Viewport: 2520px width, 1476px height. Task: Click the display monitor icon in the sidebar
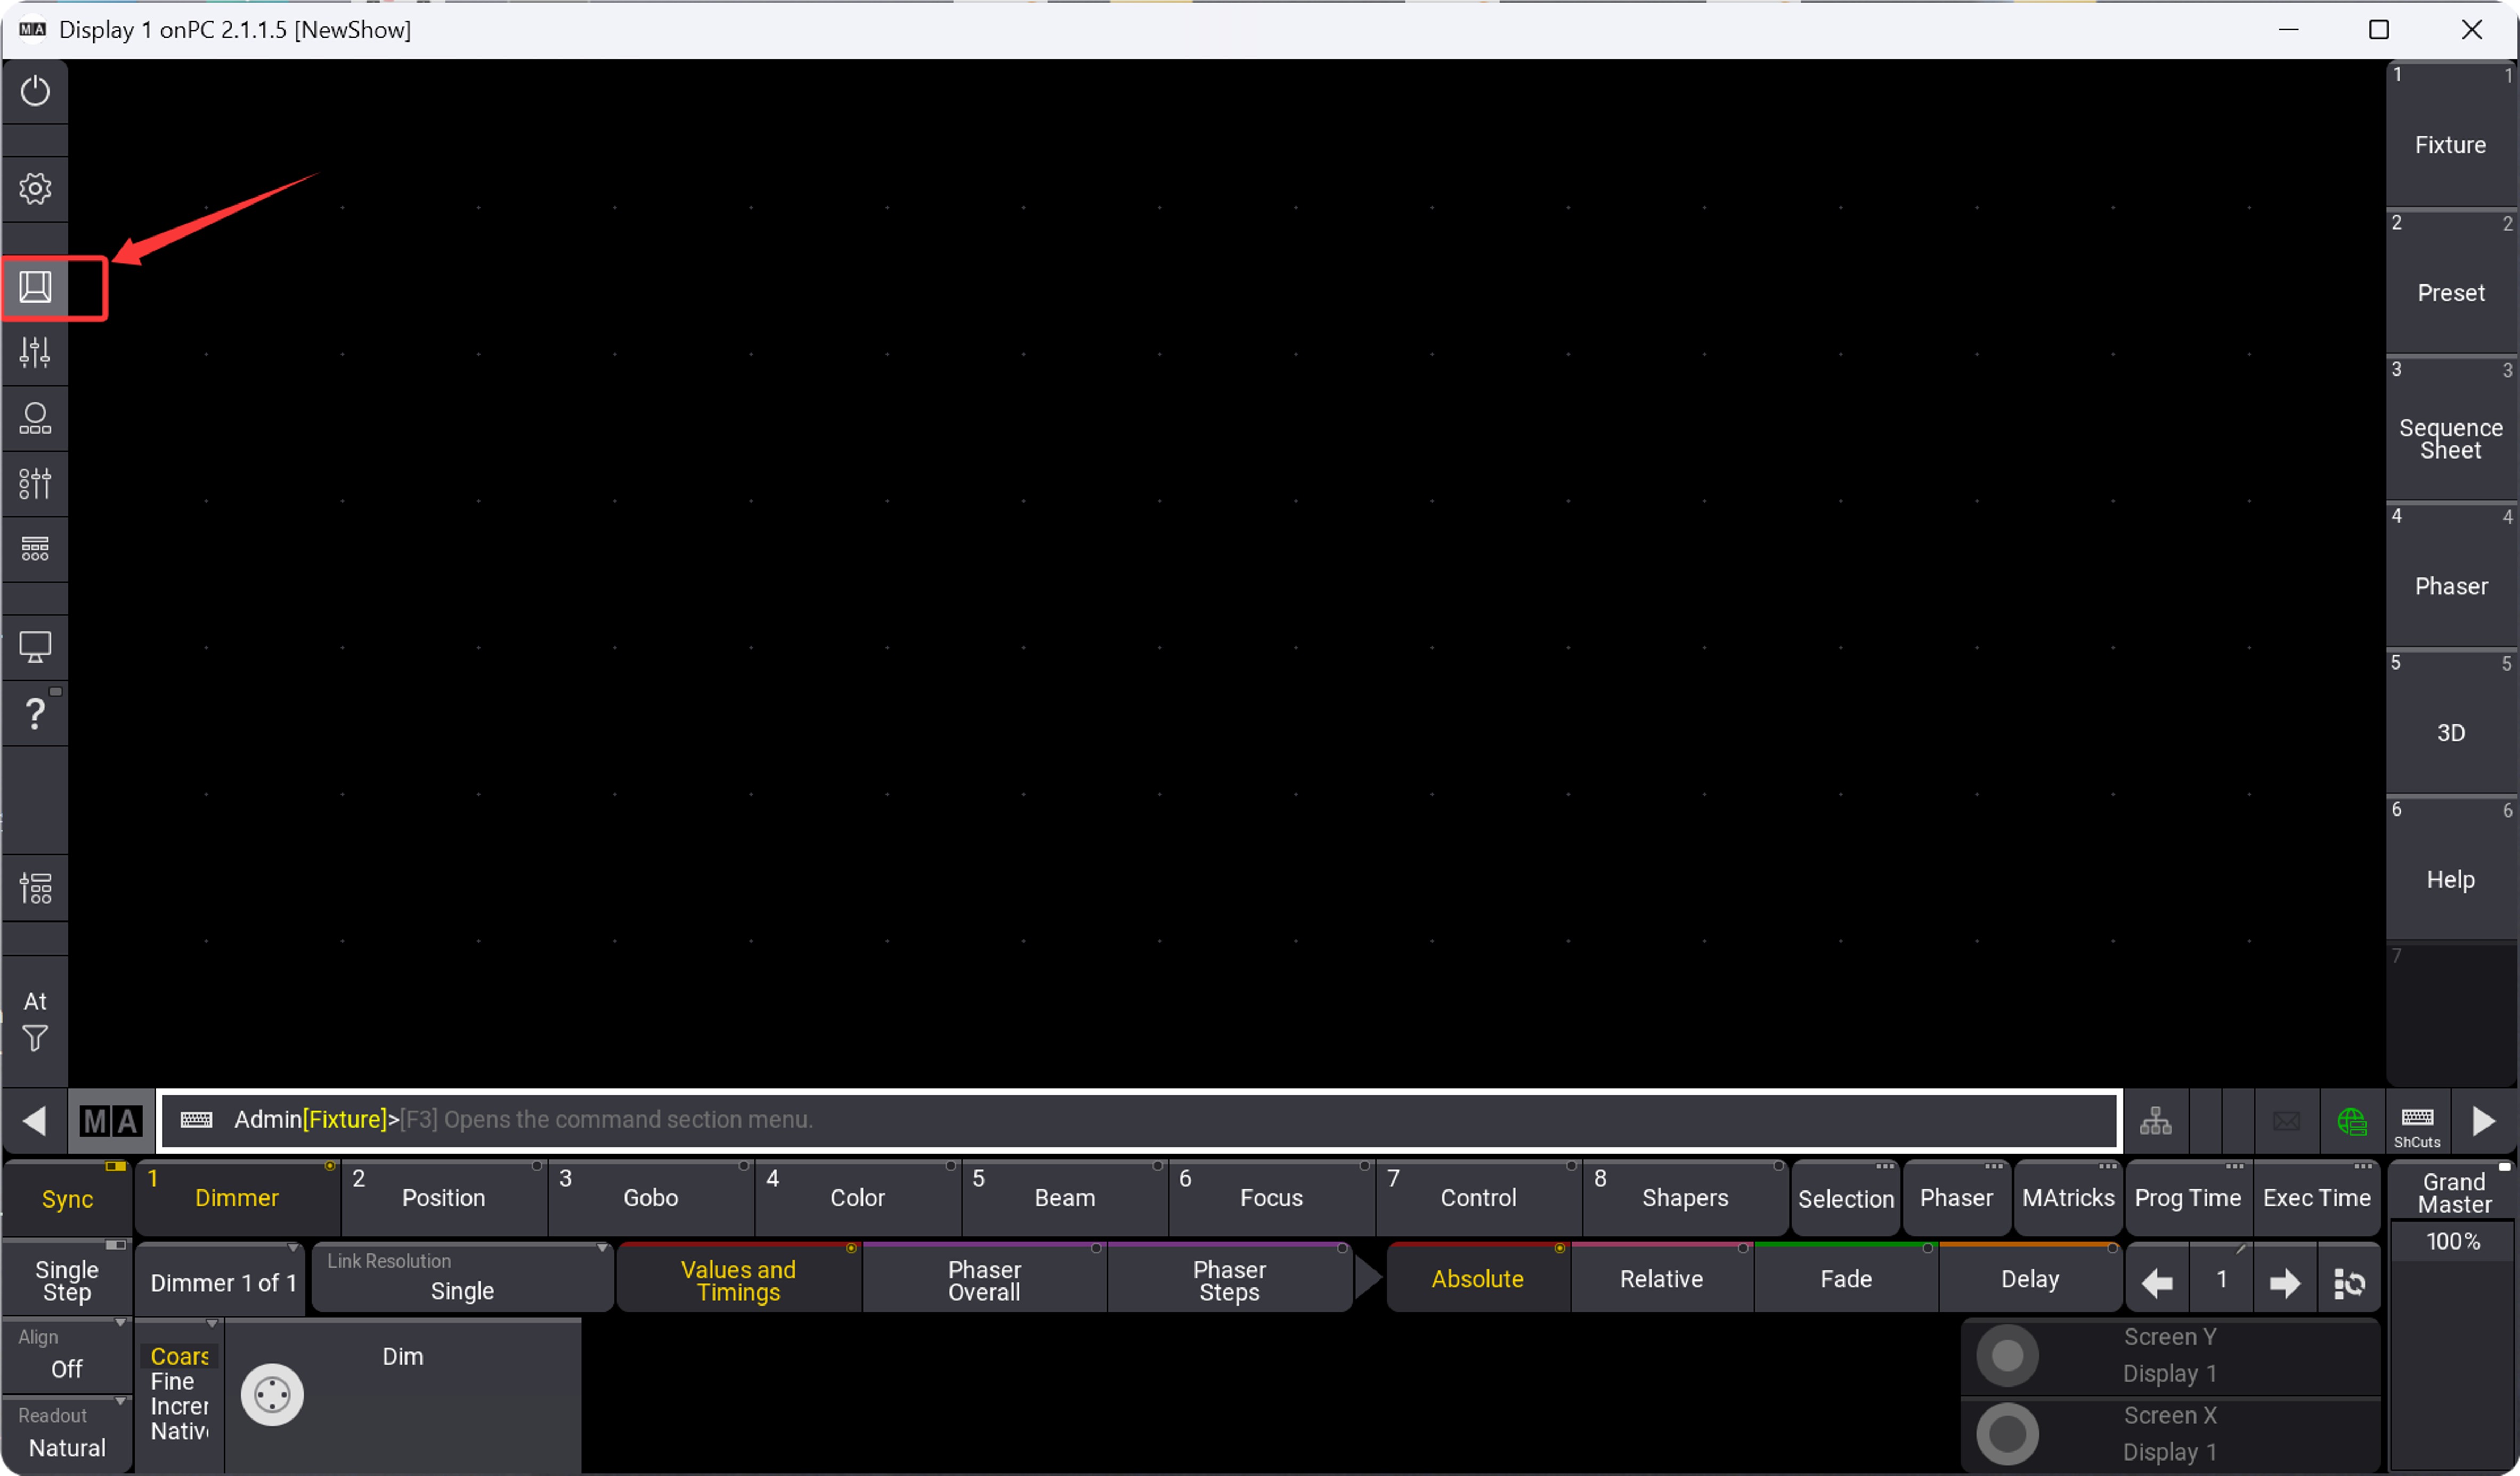pyautogui.click(x=35, y=647)
